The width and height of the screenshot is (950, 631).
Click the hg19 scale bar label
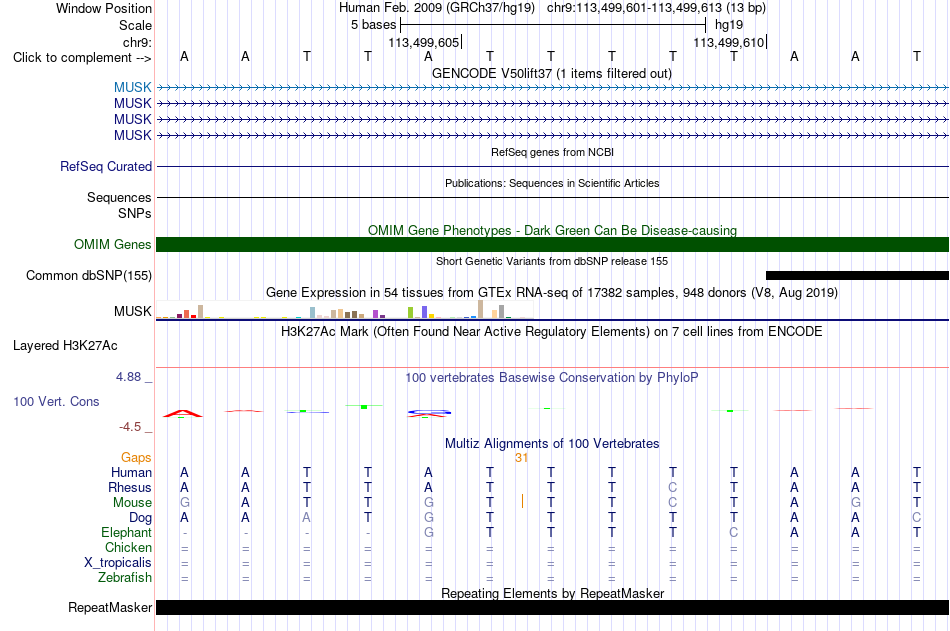(729, 25)
